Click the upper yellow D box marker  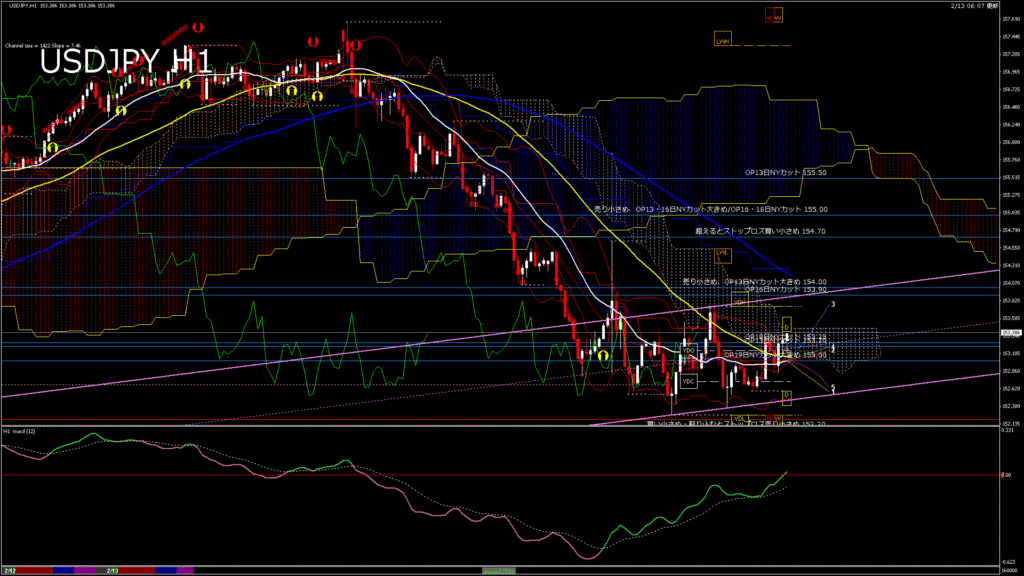point(786,327)
